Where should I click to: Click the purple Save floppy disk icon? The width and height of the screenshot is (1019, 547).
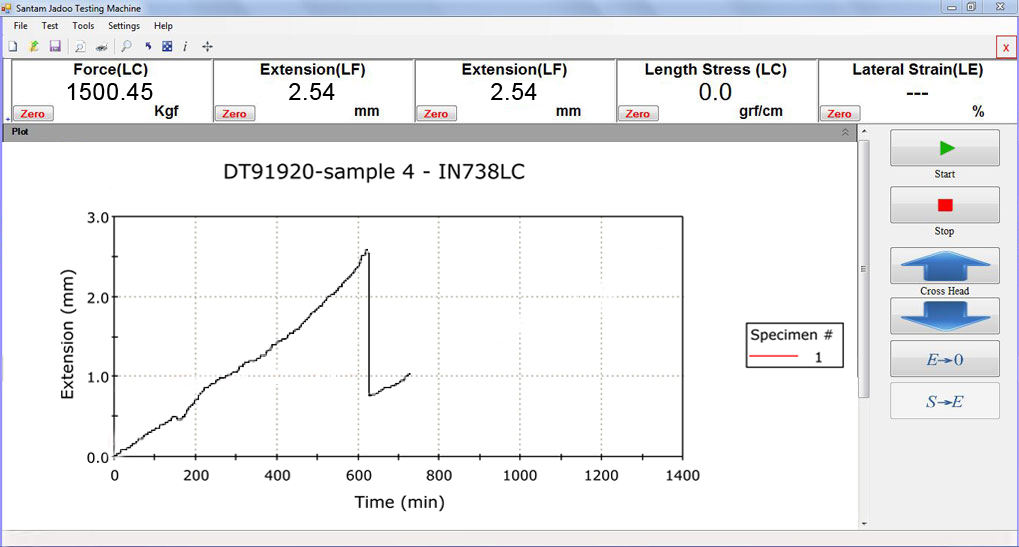pyautogui.click(x=55, y=46)
